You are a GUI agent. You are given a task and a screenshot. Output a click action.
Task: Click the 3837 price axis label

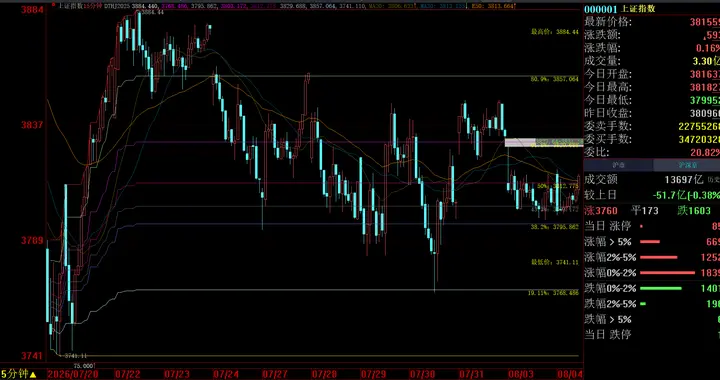(x=32, y=125)
